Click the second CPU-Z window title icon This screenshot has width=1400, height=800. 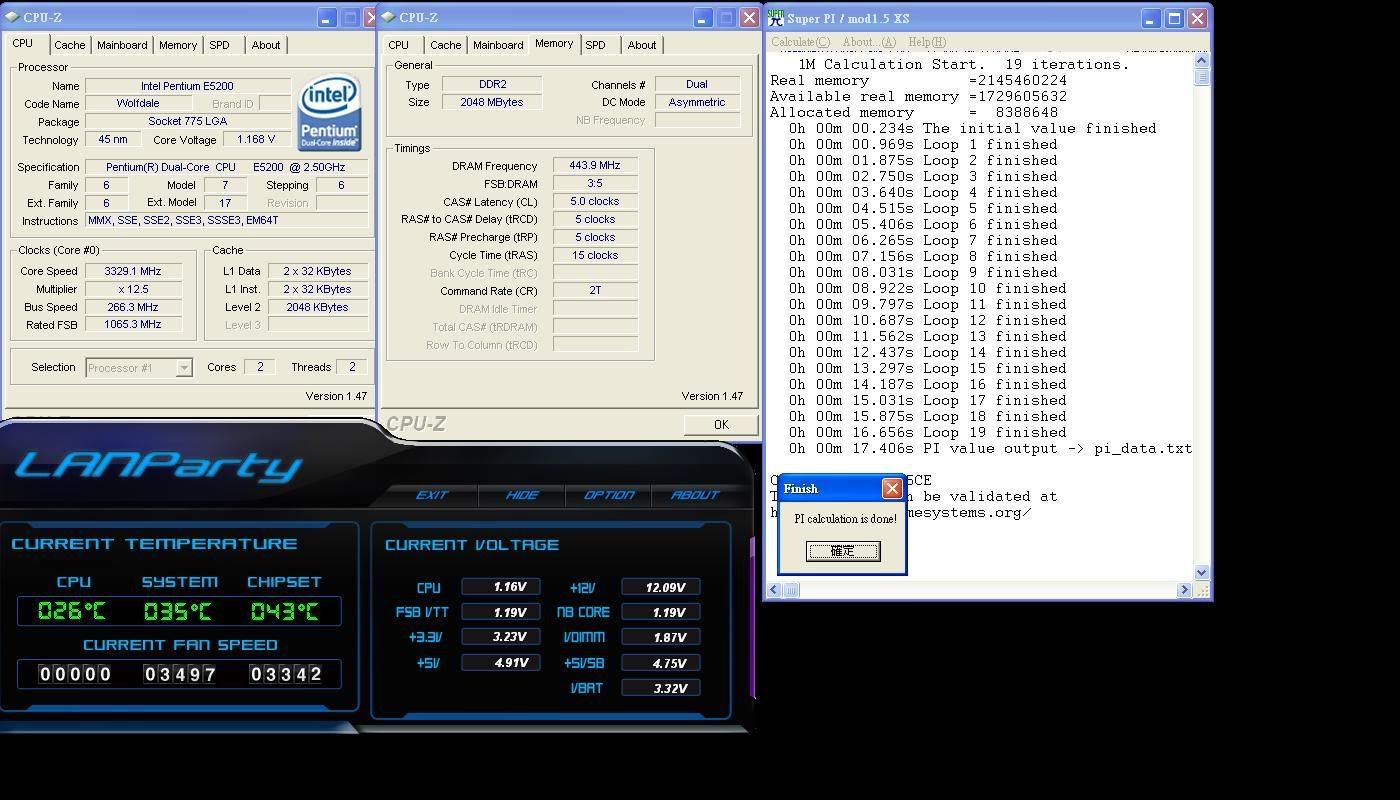388,17
